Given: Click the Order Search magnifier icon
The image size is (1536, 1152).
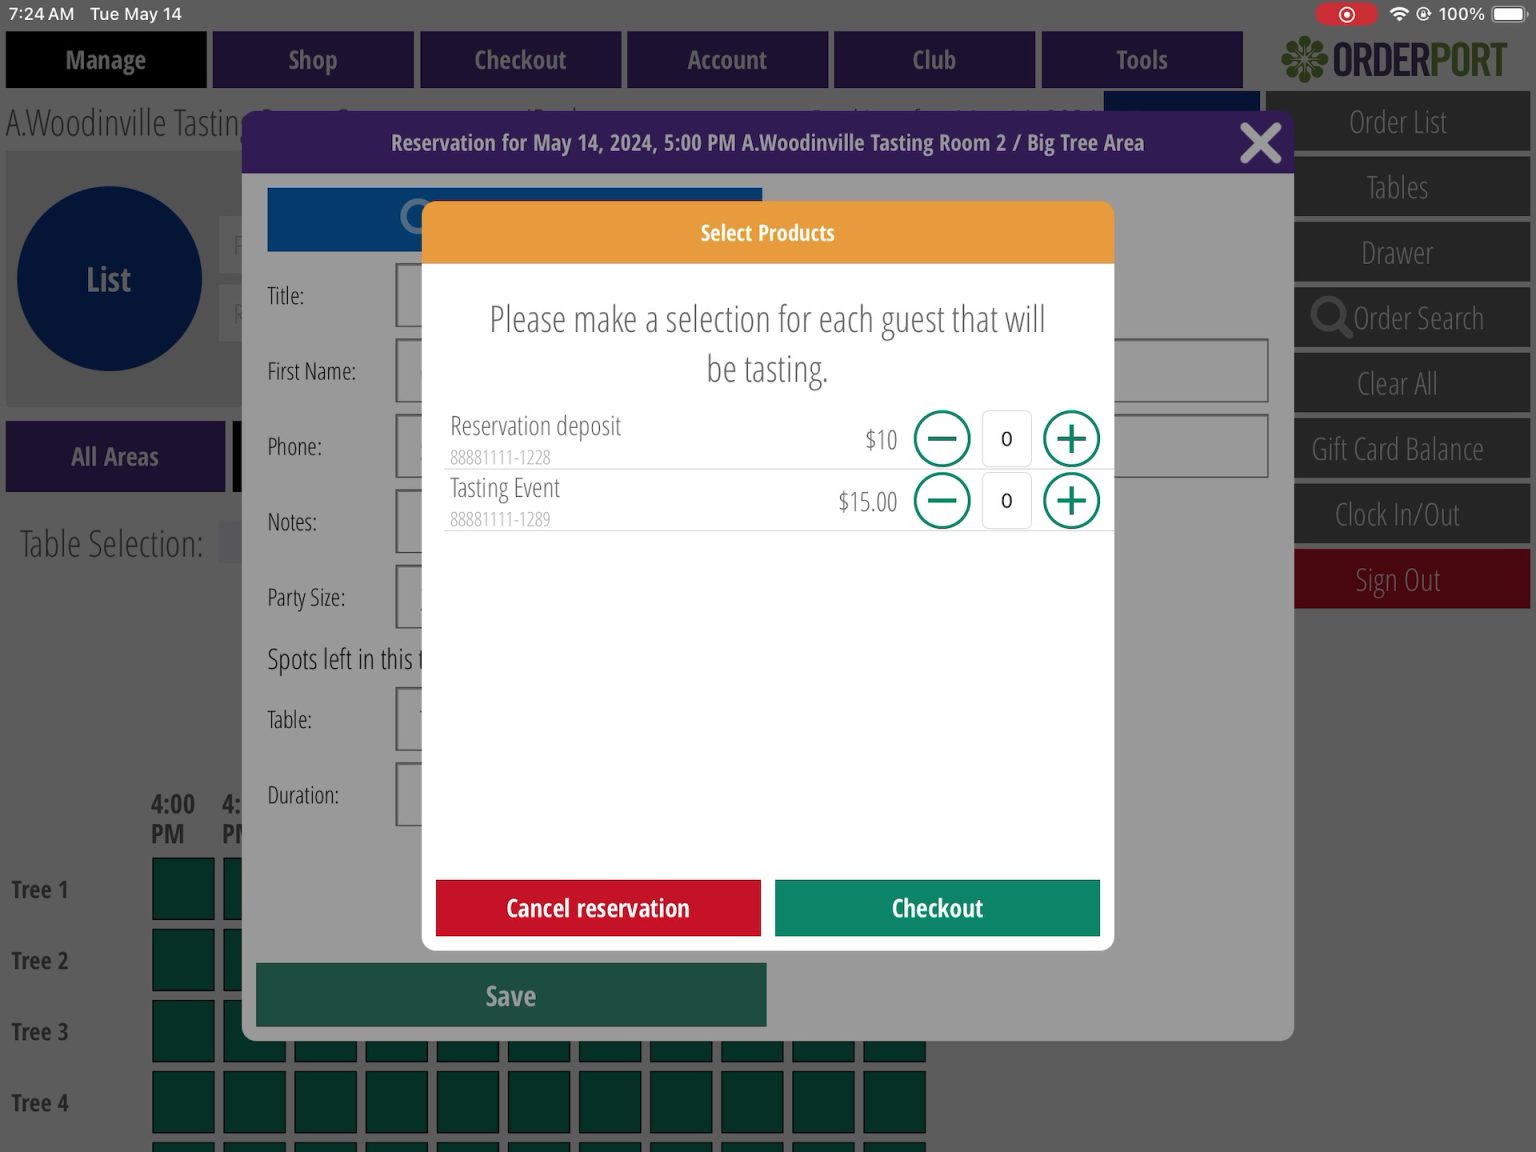Looking at the screenshot, I should coord(1330,317).
